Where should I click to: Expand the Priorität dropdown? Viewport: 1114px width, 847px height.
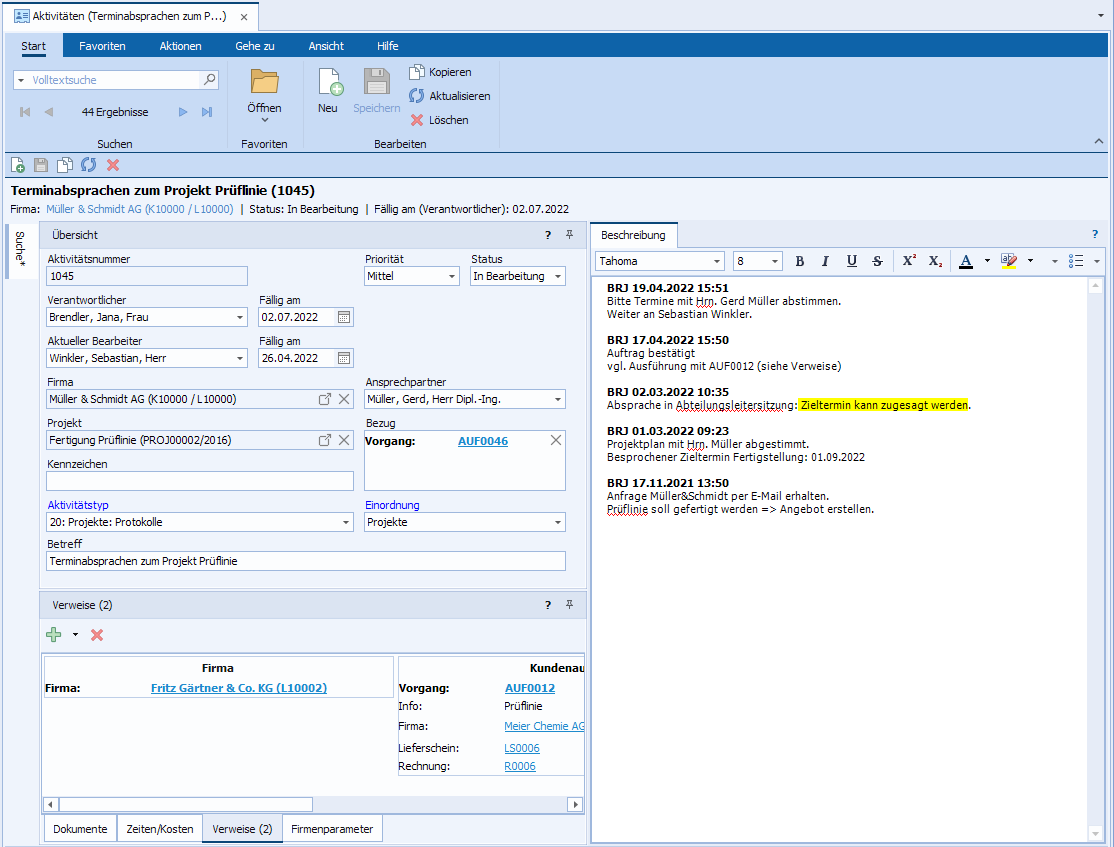point(452,276)
